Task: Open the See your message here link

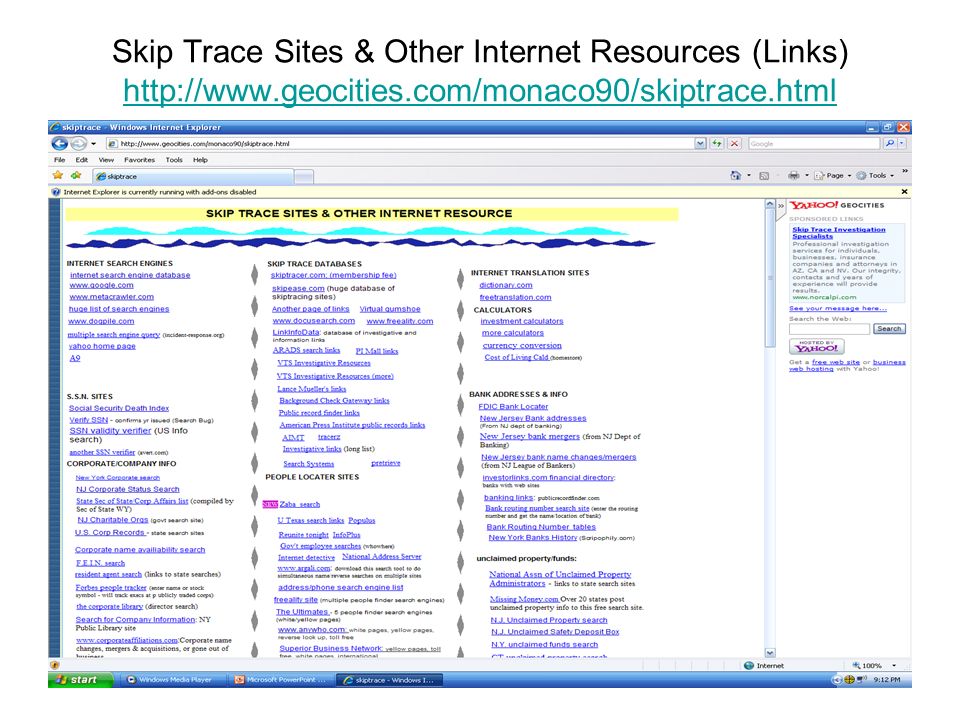Action: coord(838,309)
